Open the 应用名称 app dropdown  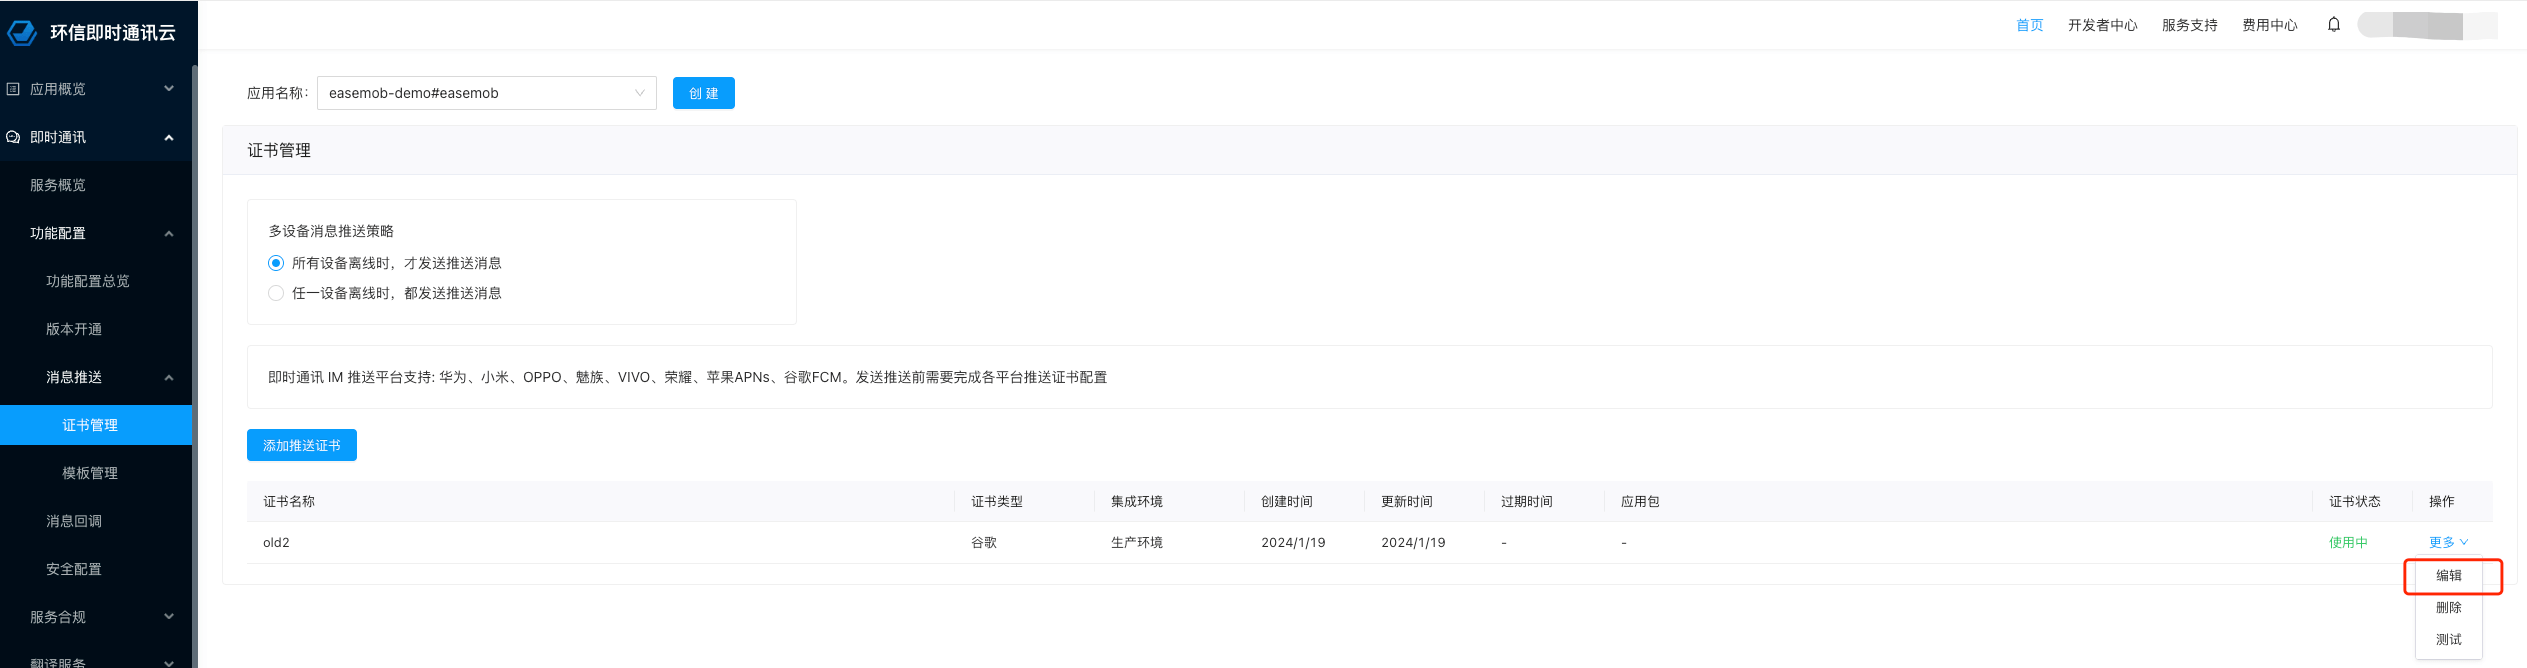[x=486, y=93]
